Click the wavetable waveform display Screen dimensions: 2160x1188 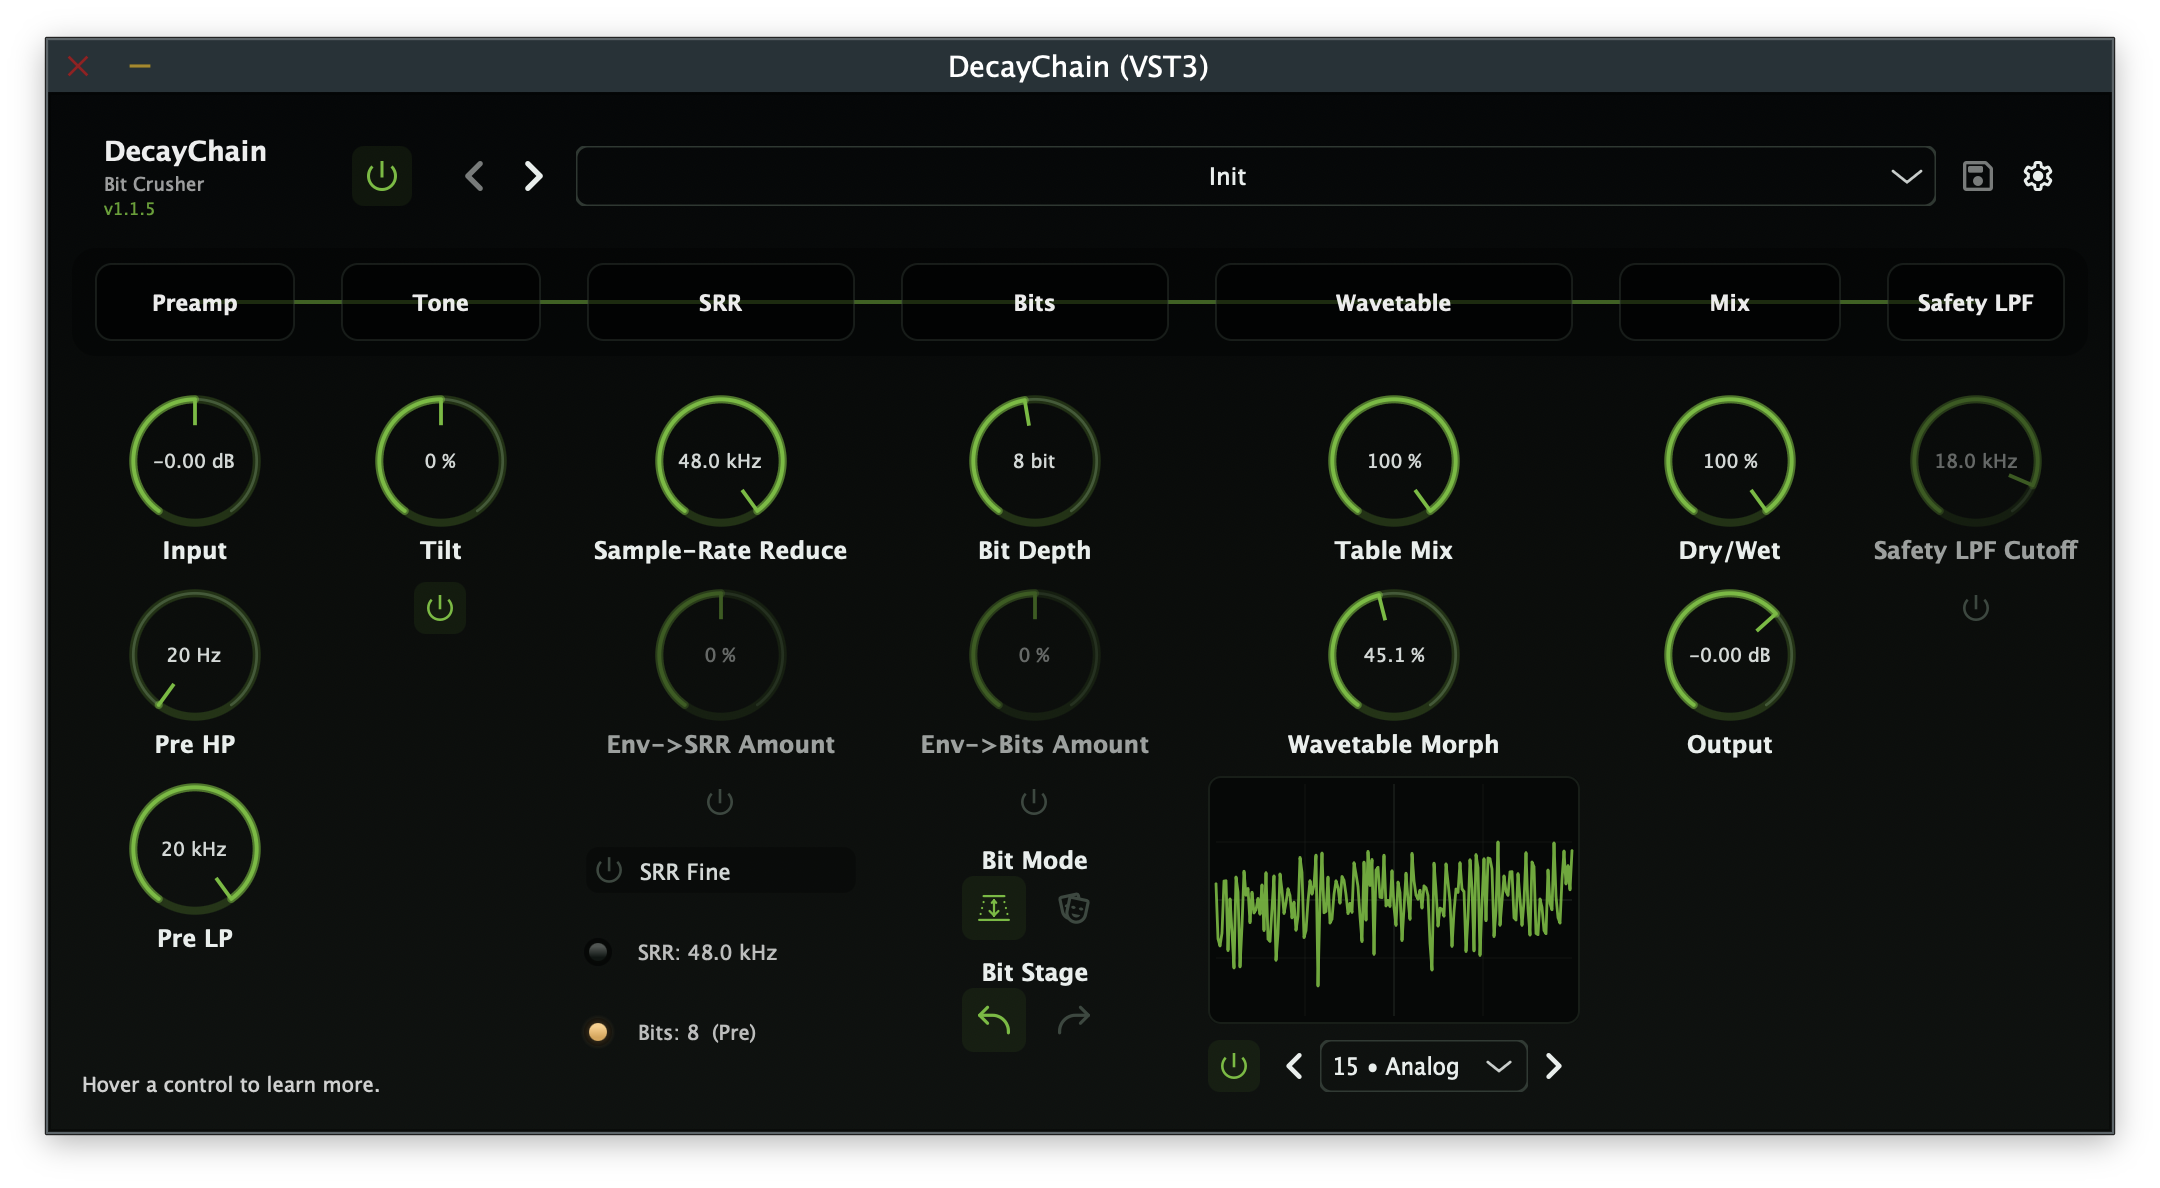(1393, 900)
